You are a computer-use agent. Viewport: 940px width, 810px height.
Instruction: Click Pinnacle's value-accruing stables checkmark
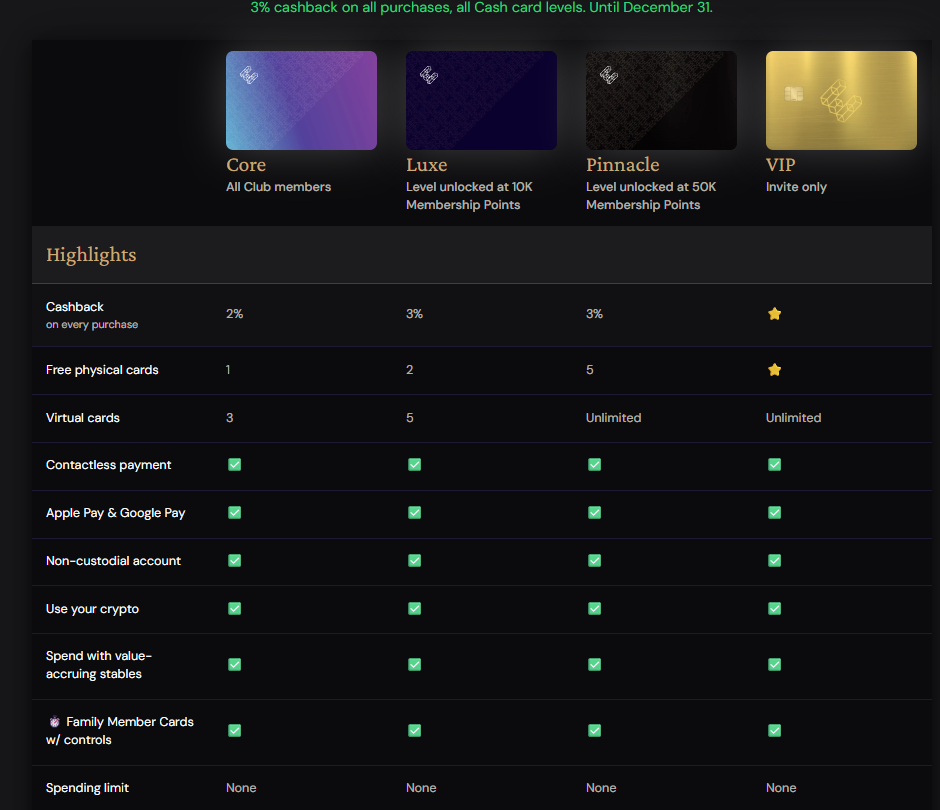[594, 664]
